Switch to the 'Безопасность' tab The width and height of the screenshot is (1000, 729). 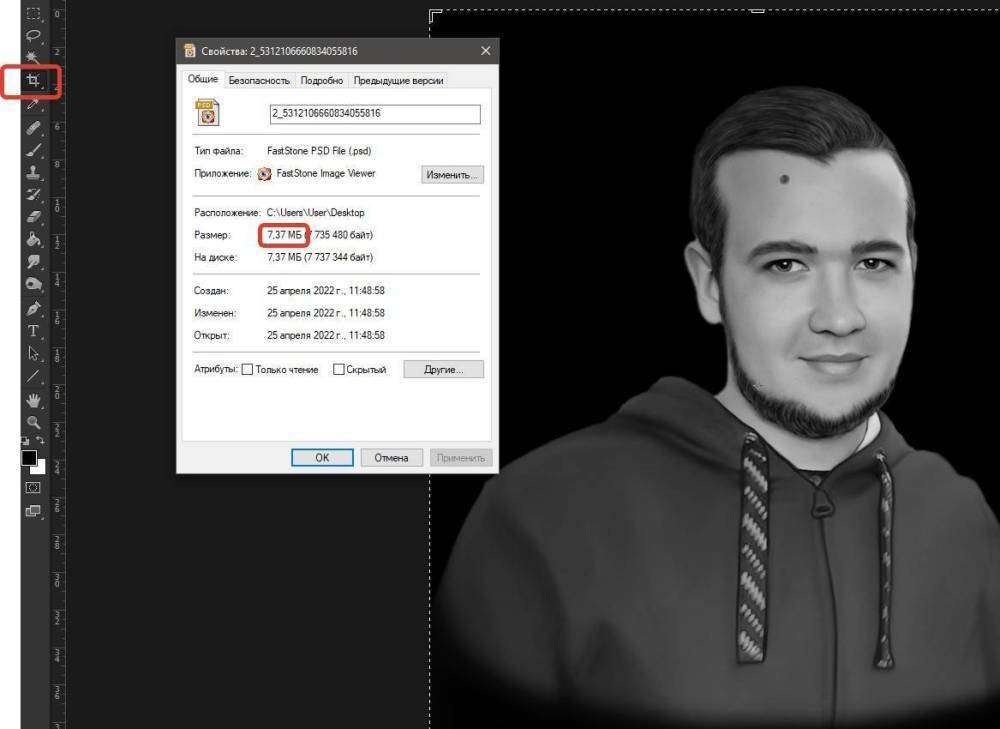[x=259, y=80]
